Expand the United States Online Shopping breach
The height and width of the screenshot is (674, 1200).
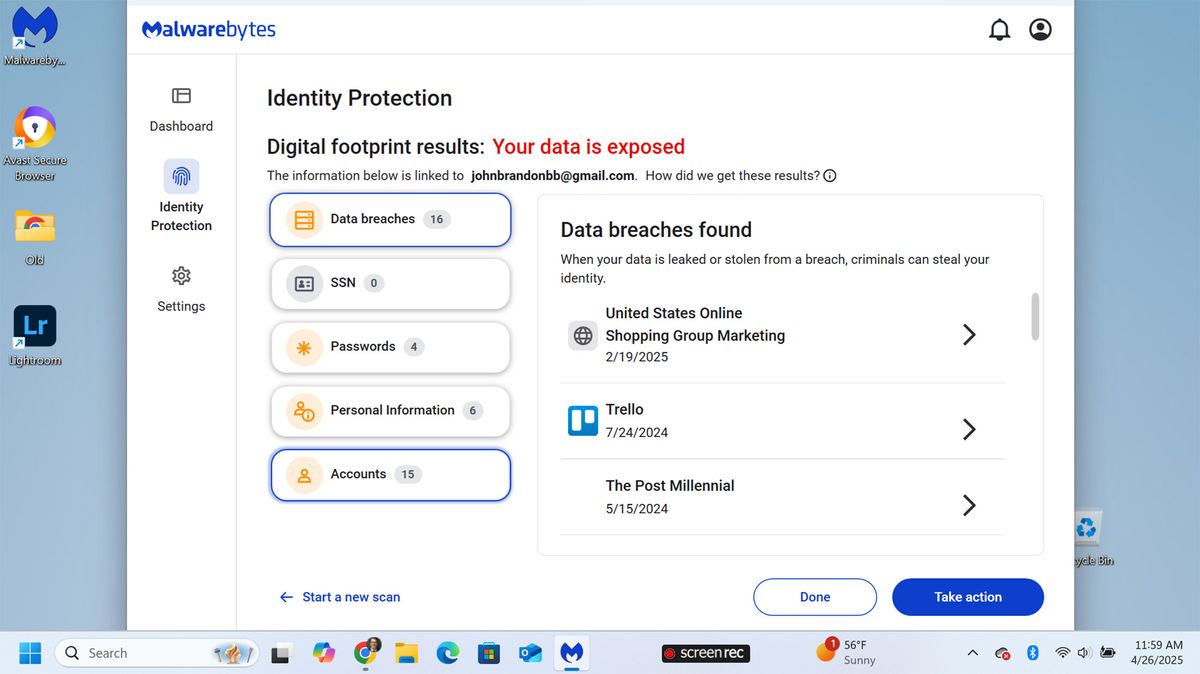(968, 334)
